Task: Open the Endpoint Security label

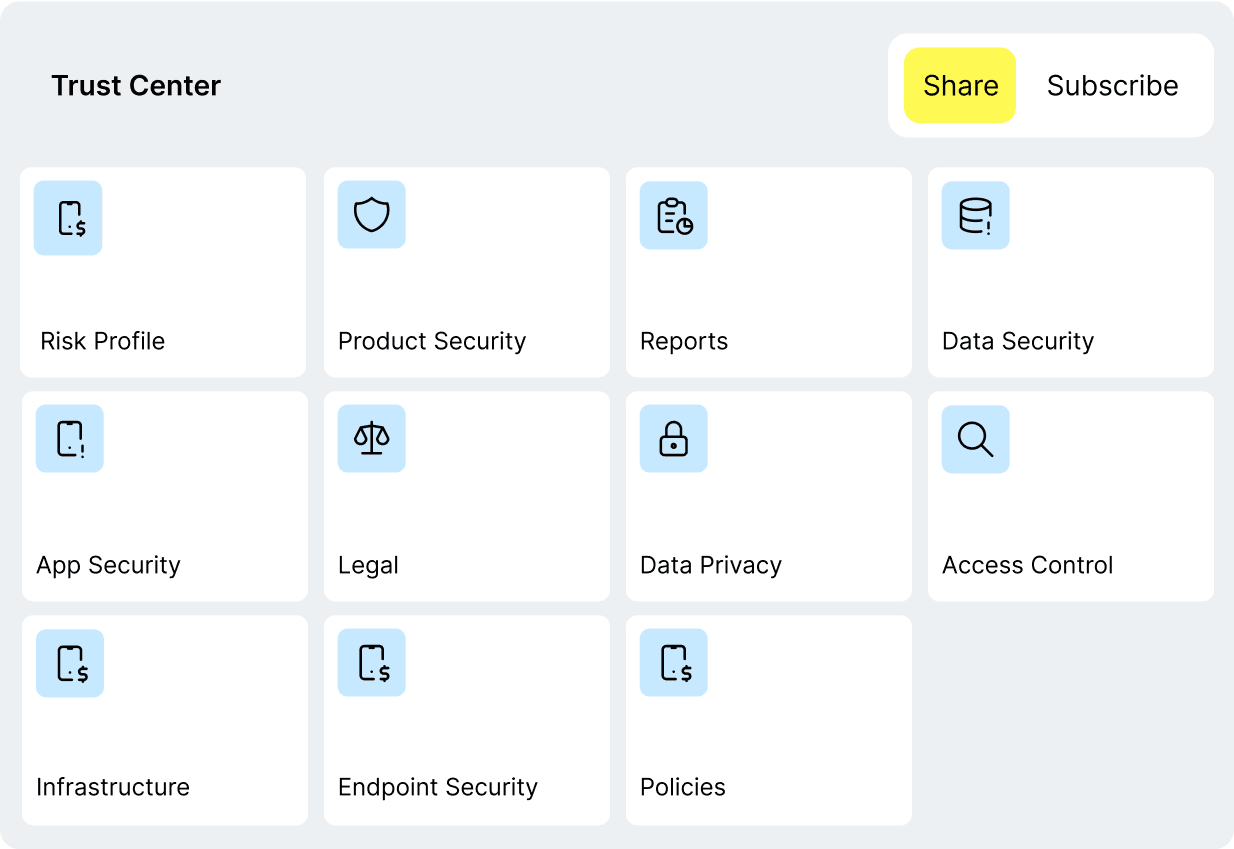Action: [x=437, y=787]
